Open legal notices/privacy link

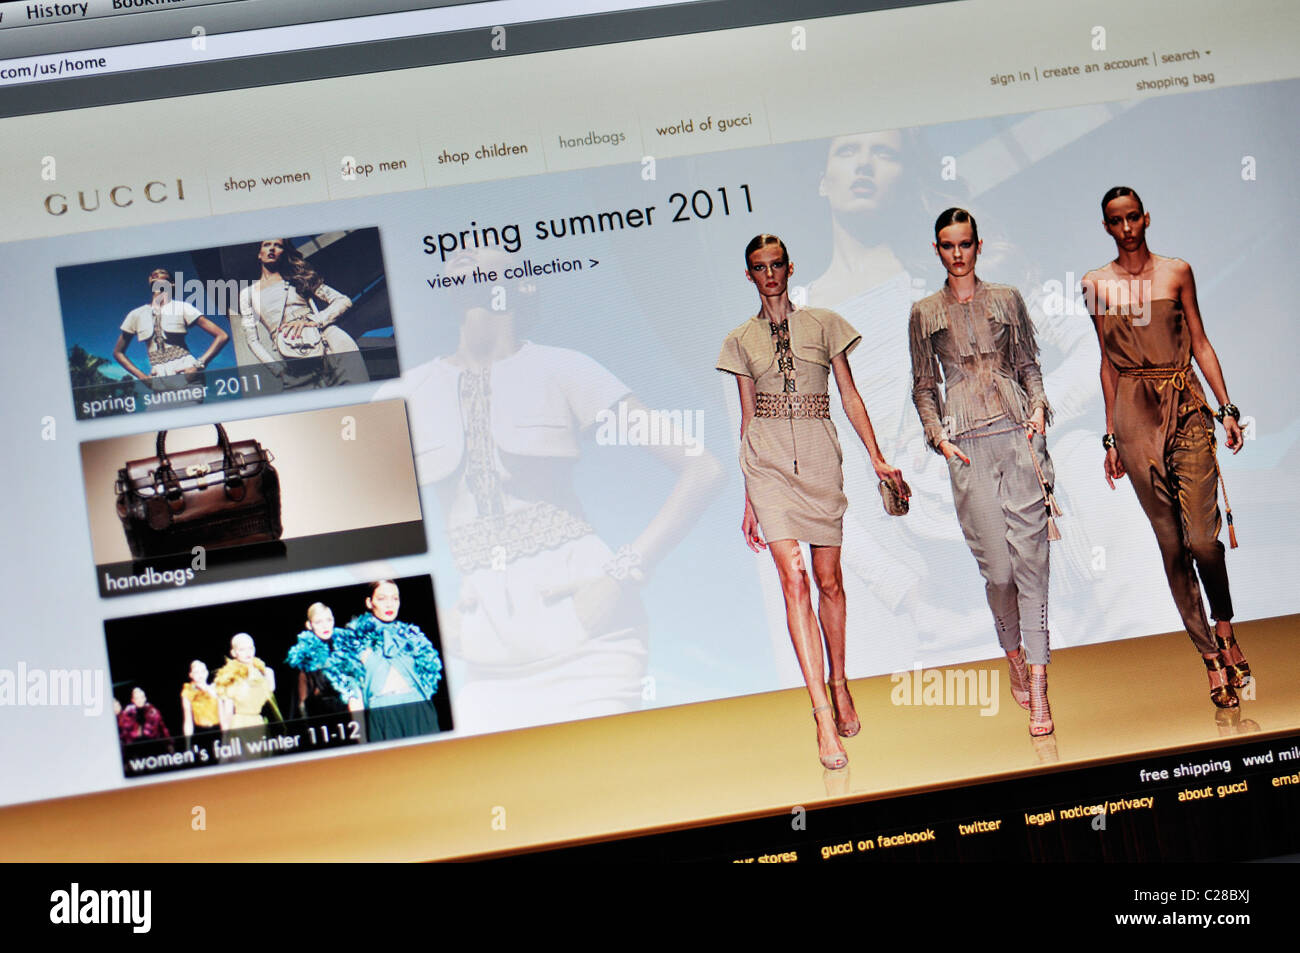1088,810
